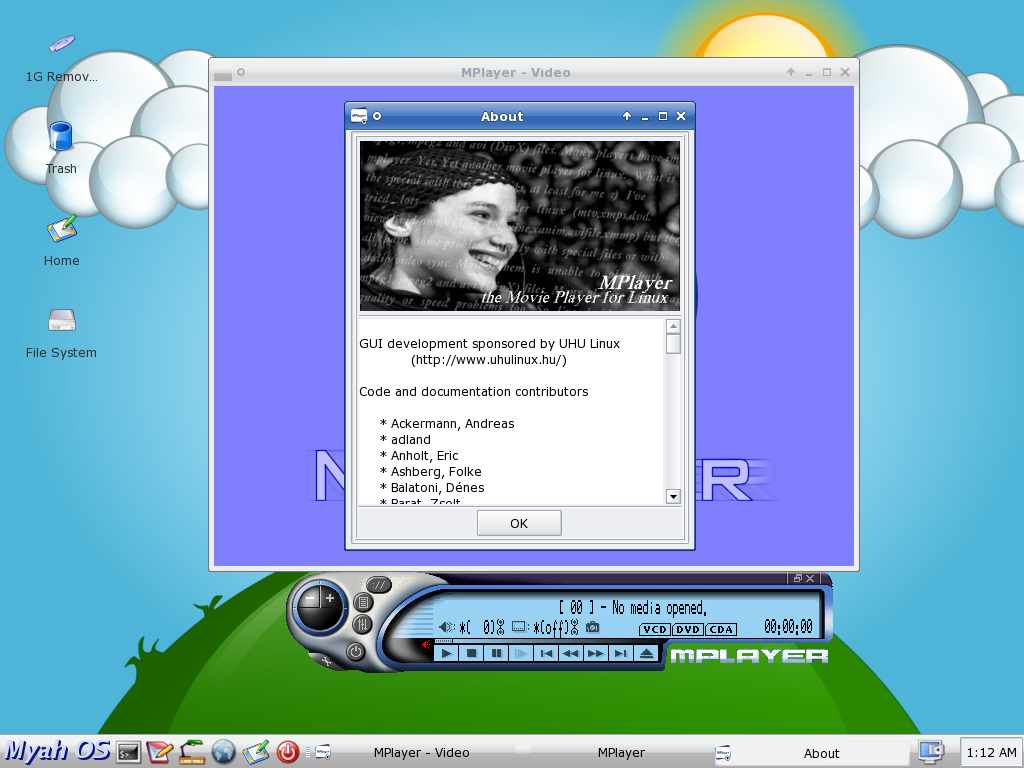This screenshot has height=768, width=1024.
Task: Open the equalizer button on MPlayer skin
Action: click(x=362, y=625)
